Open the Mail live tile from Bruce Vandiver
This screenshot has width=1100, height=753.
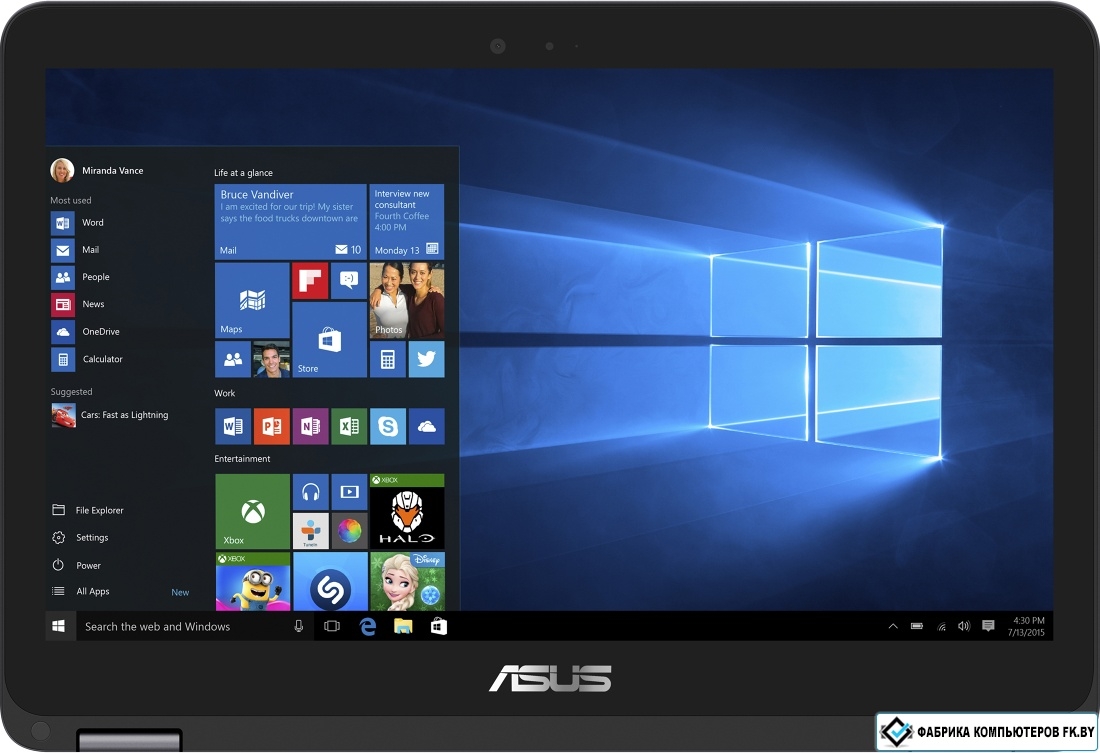point(290,222)
